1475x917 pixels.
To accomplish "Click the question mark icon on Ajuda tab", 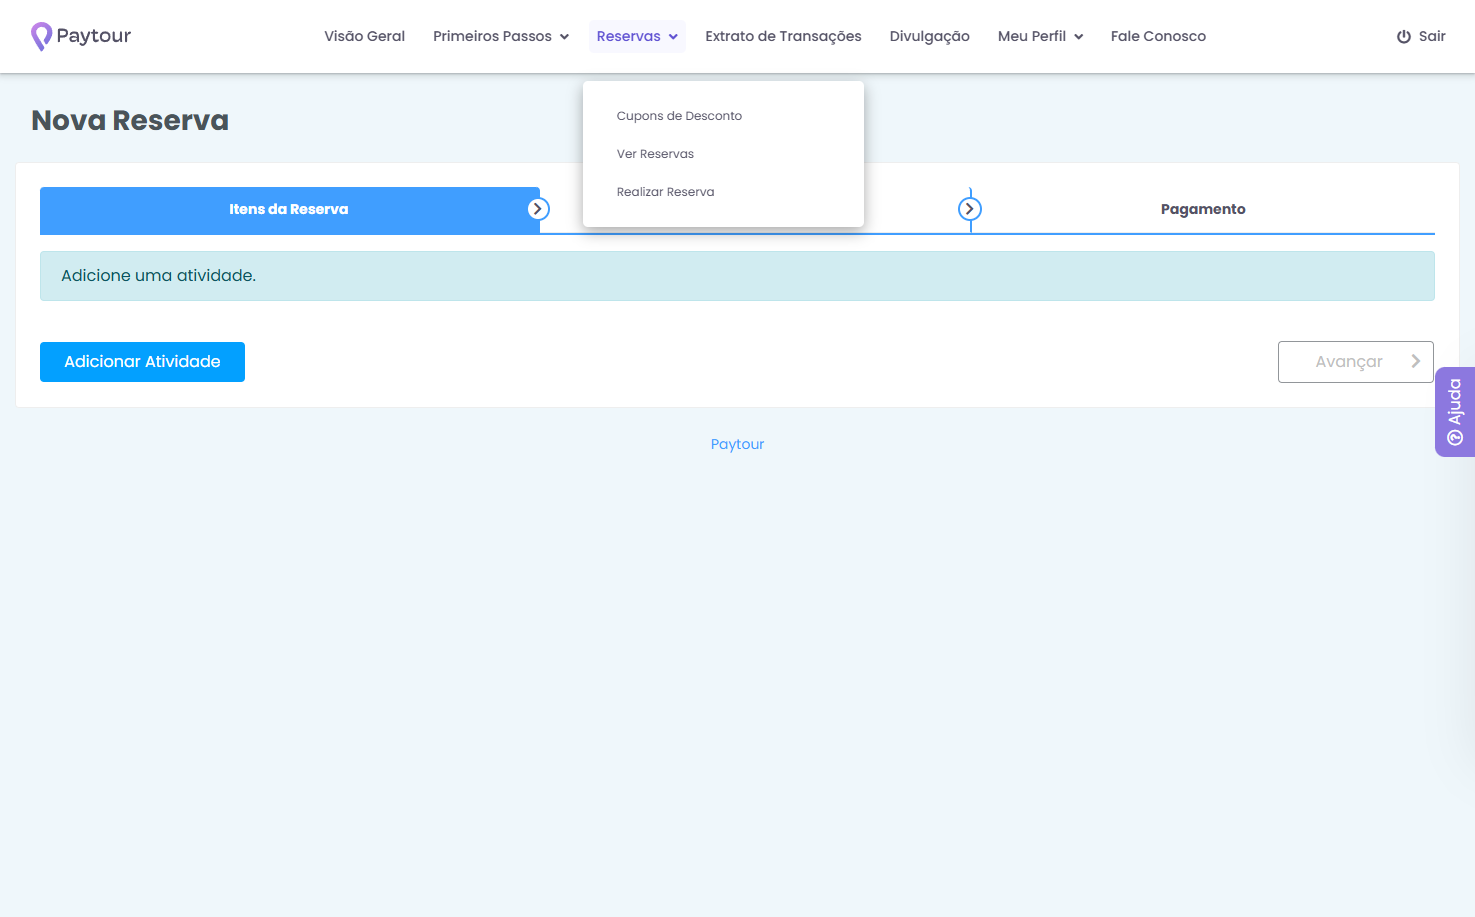I will tap(1455, 437).
